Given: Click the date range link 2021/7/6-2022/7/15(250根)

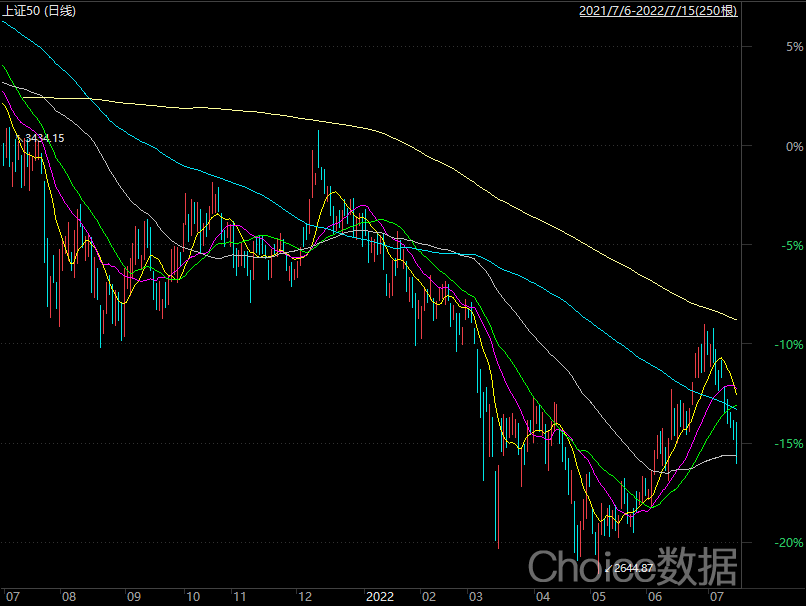Looking at the screenshot, I should pyautogui.click(x=658, y=10).
